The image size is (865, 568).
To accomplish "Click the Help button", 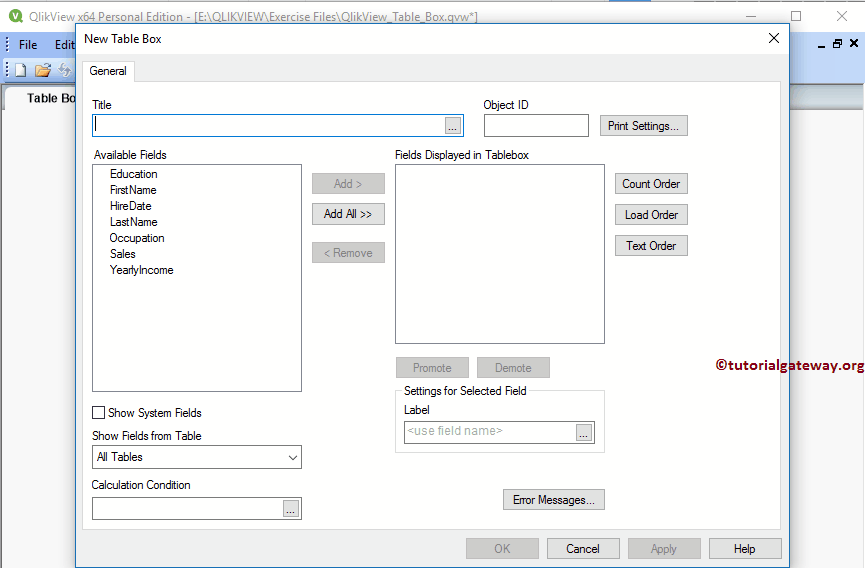I will (745, 549).
